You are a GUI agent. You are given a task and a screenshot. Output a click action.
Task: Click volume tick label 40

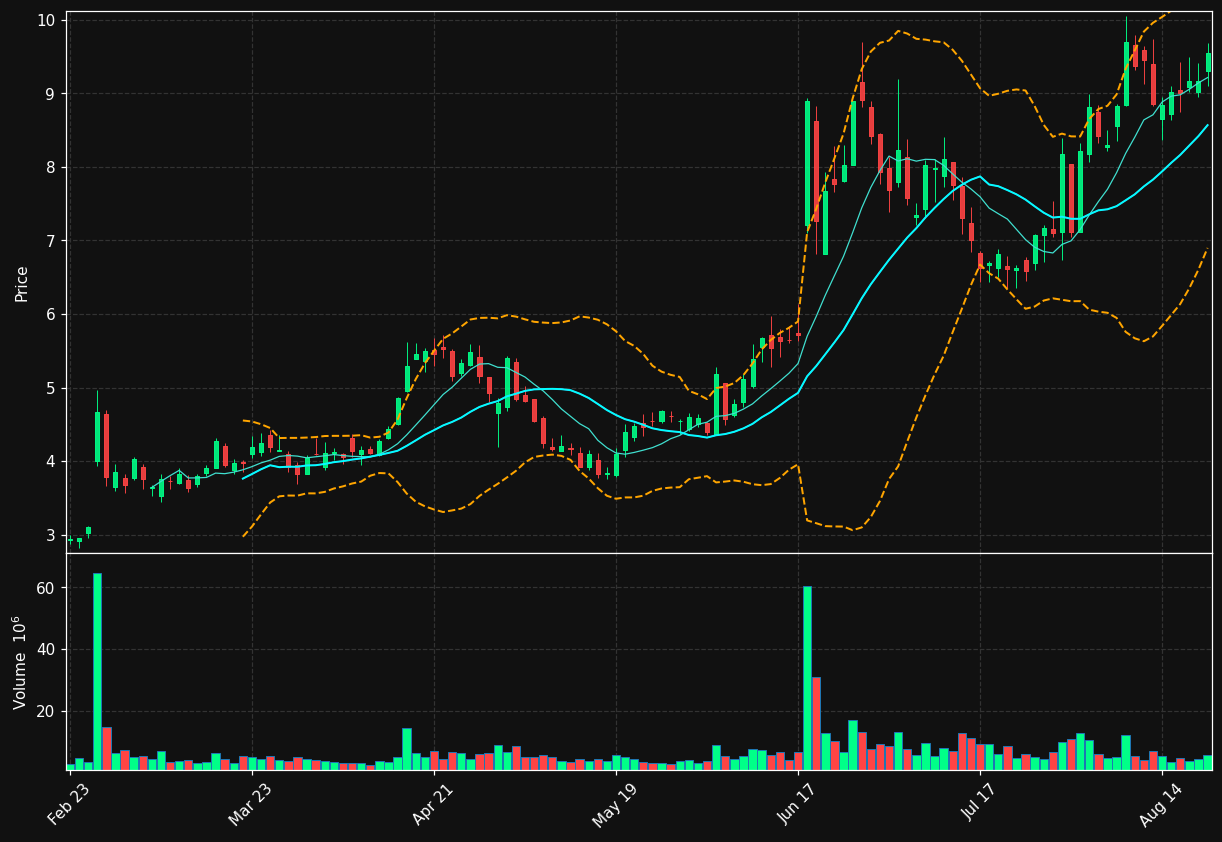(48, 650)
